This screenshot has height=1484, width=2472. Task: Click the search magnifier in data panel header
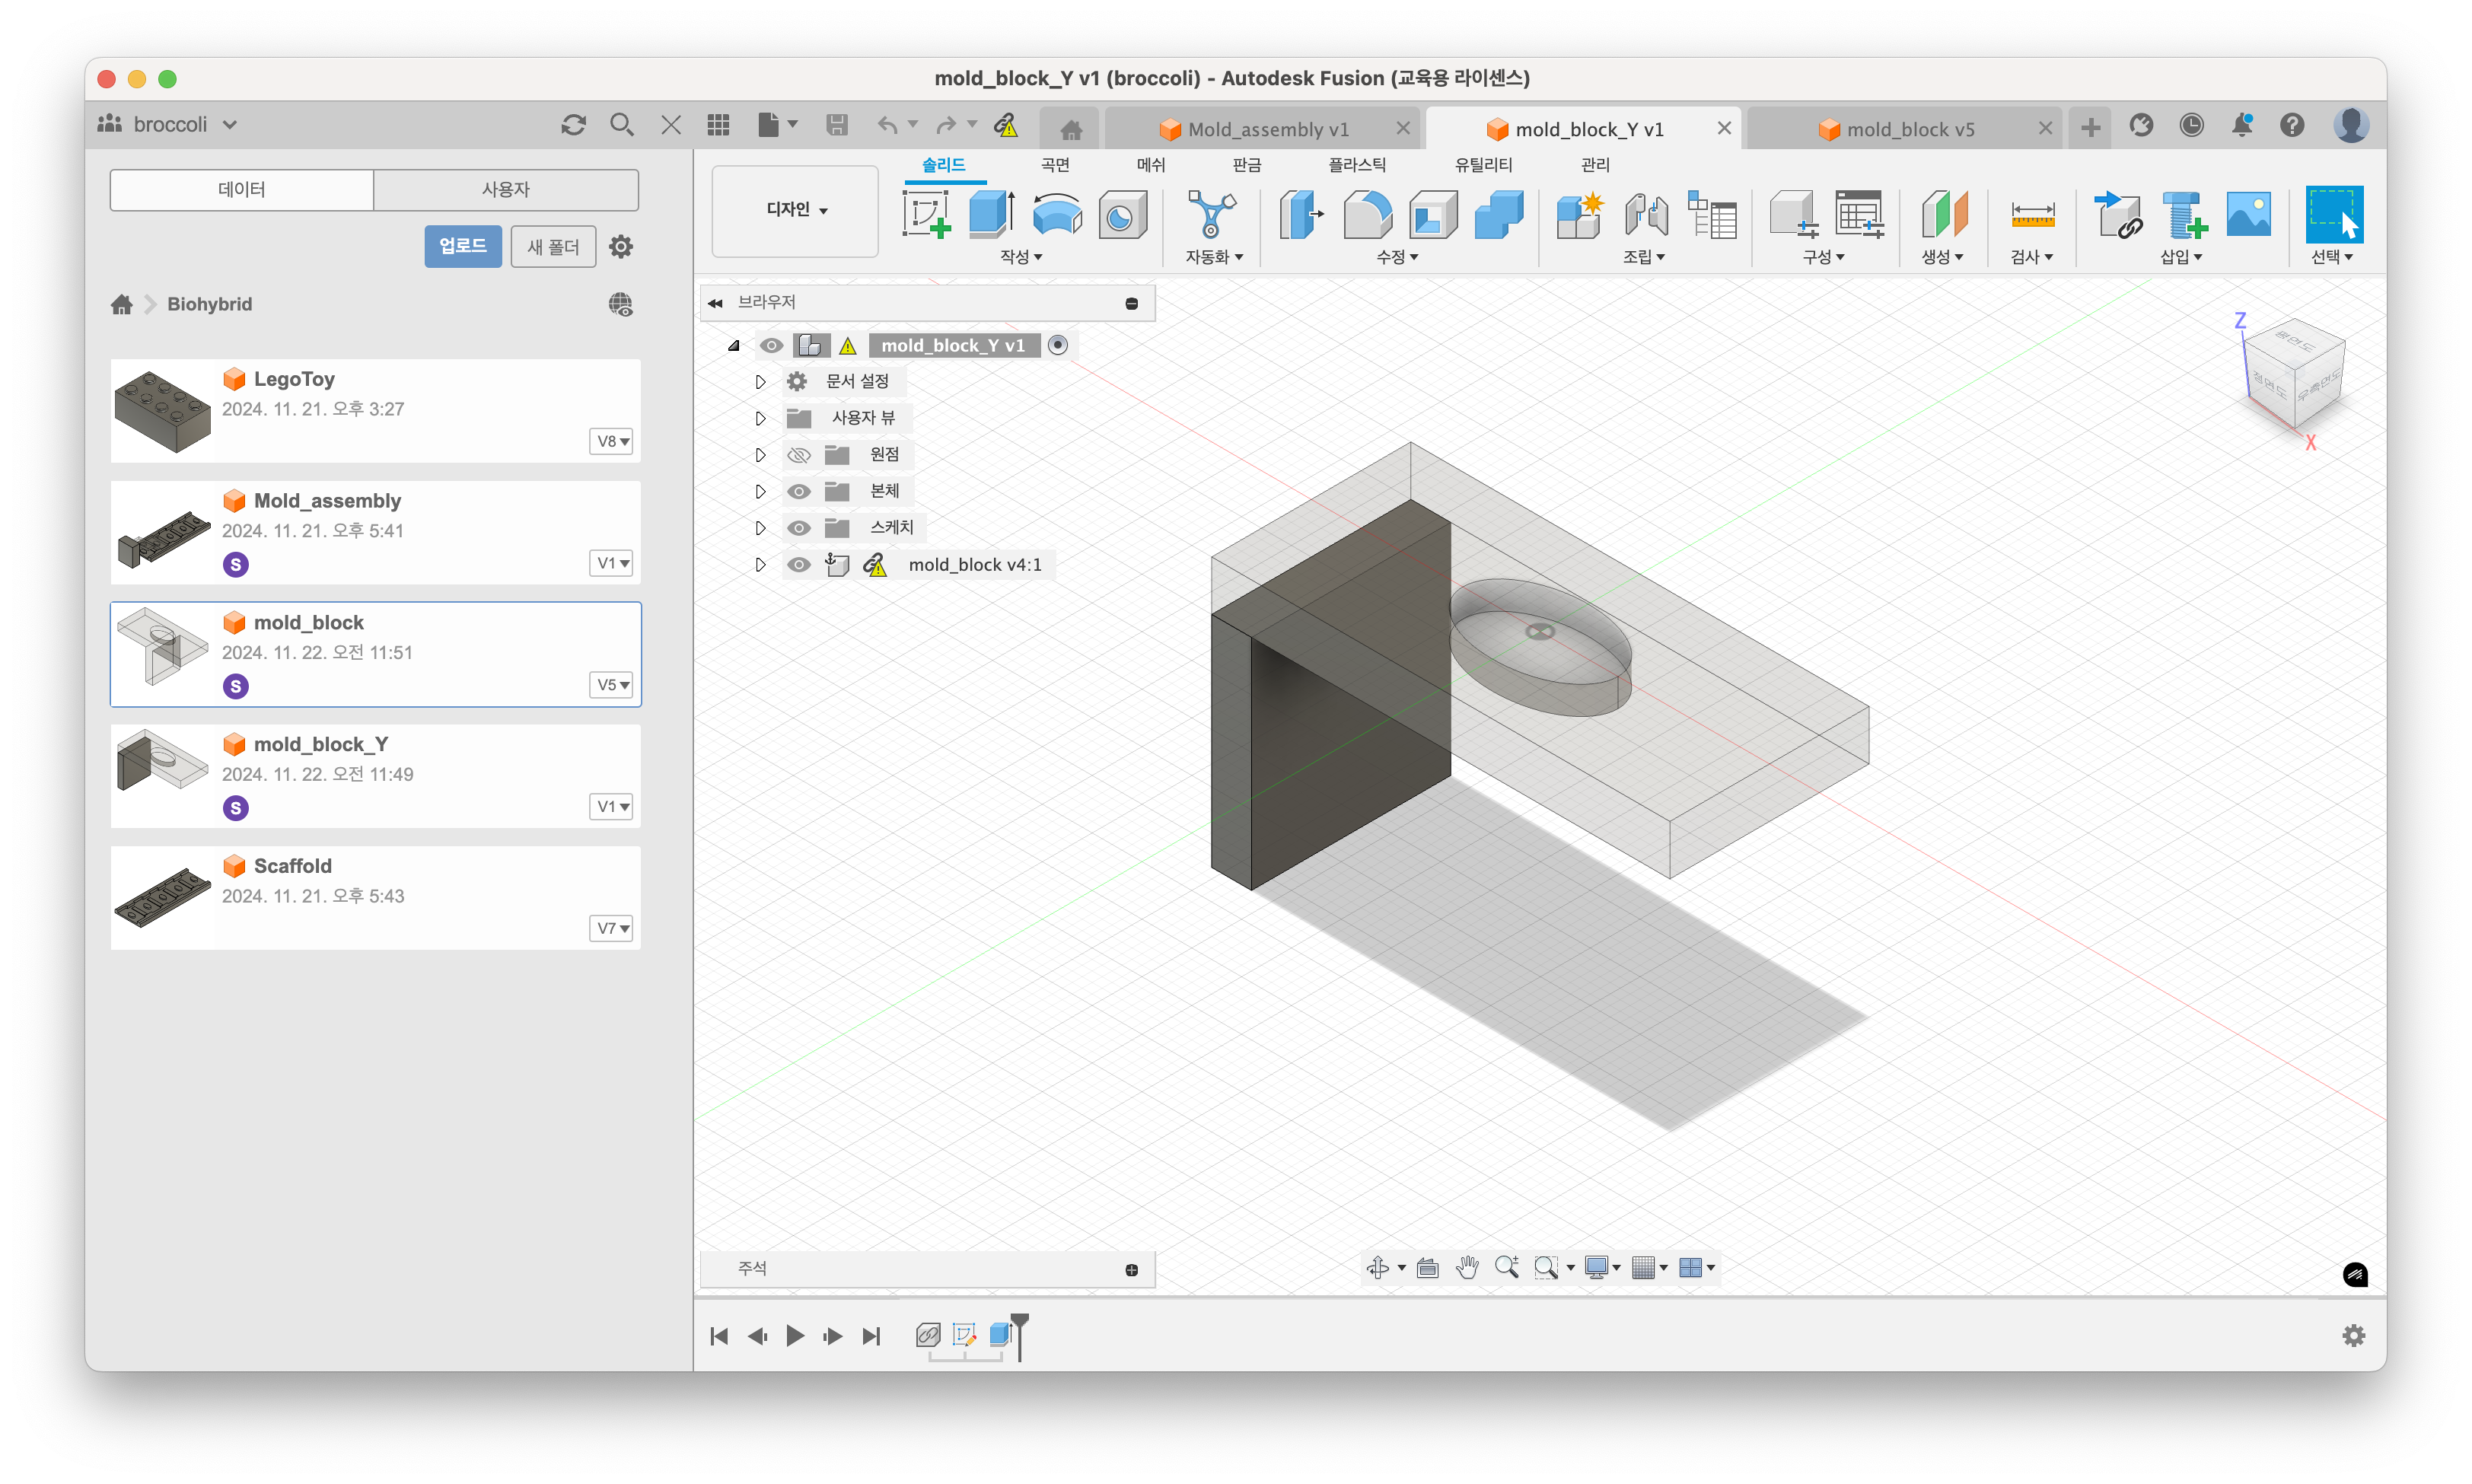pos(622,125)
